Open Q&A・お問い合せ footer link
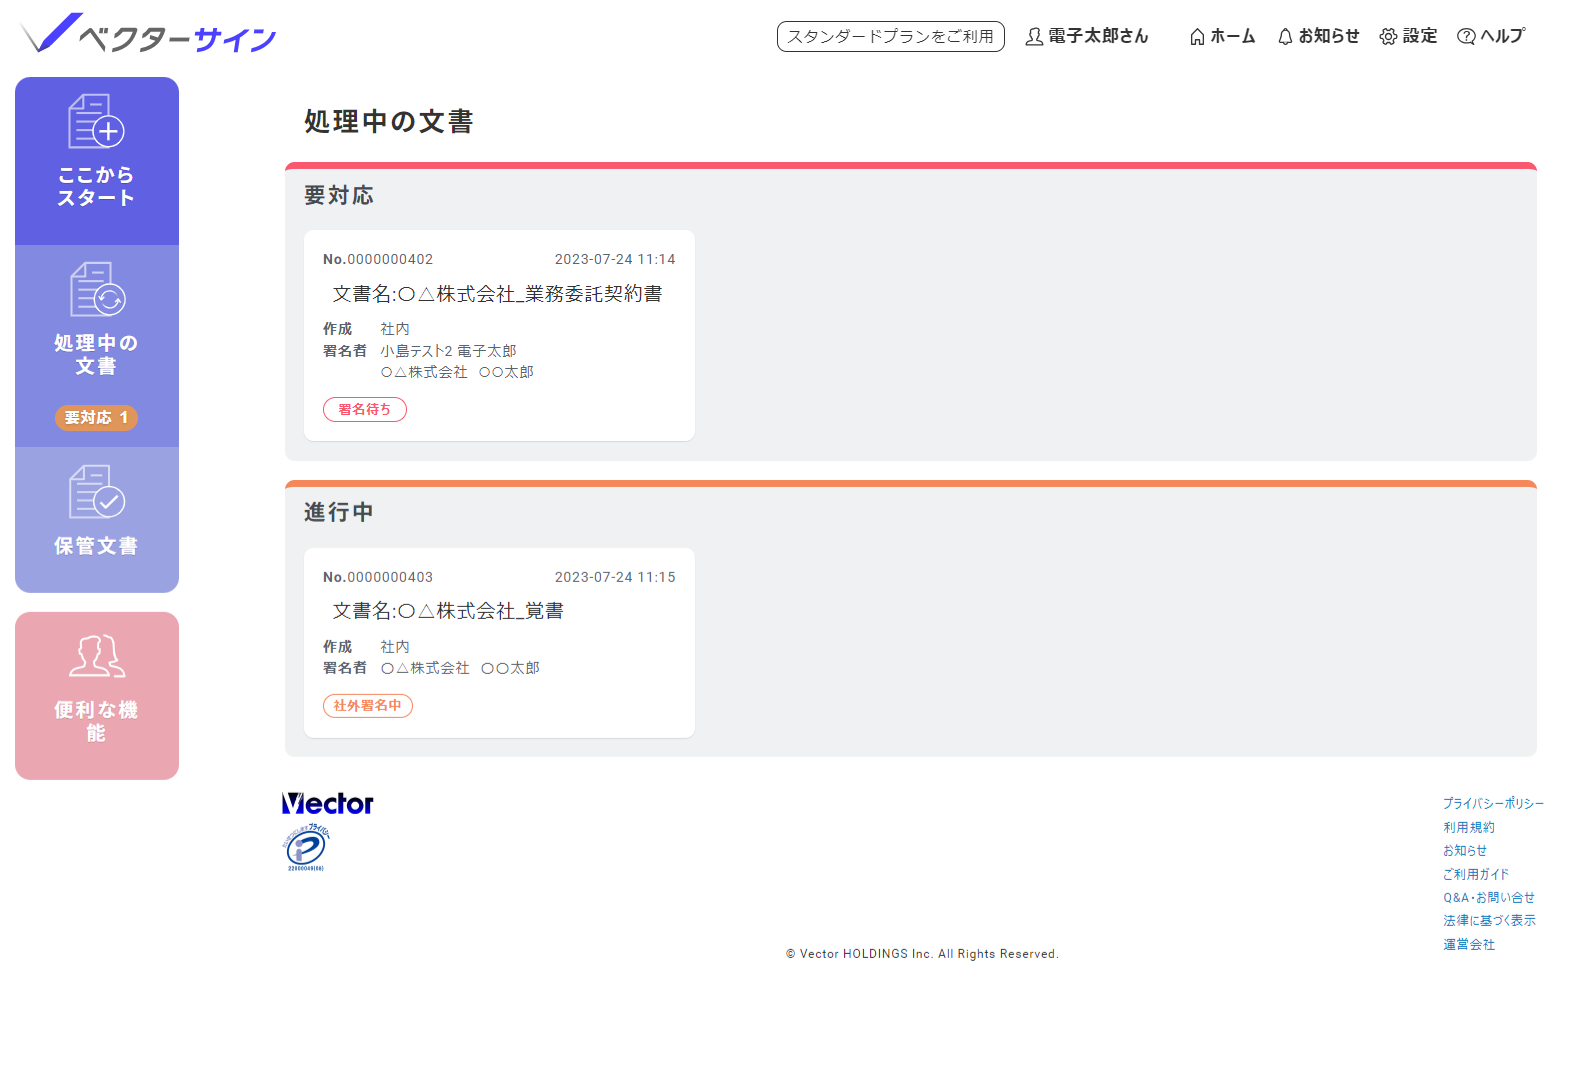This screenshot has height=1069, width=1592. click(x=1489, y=898)
